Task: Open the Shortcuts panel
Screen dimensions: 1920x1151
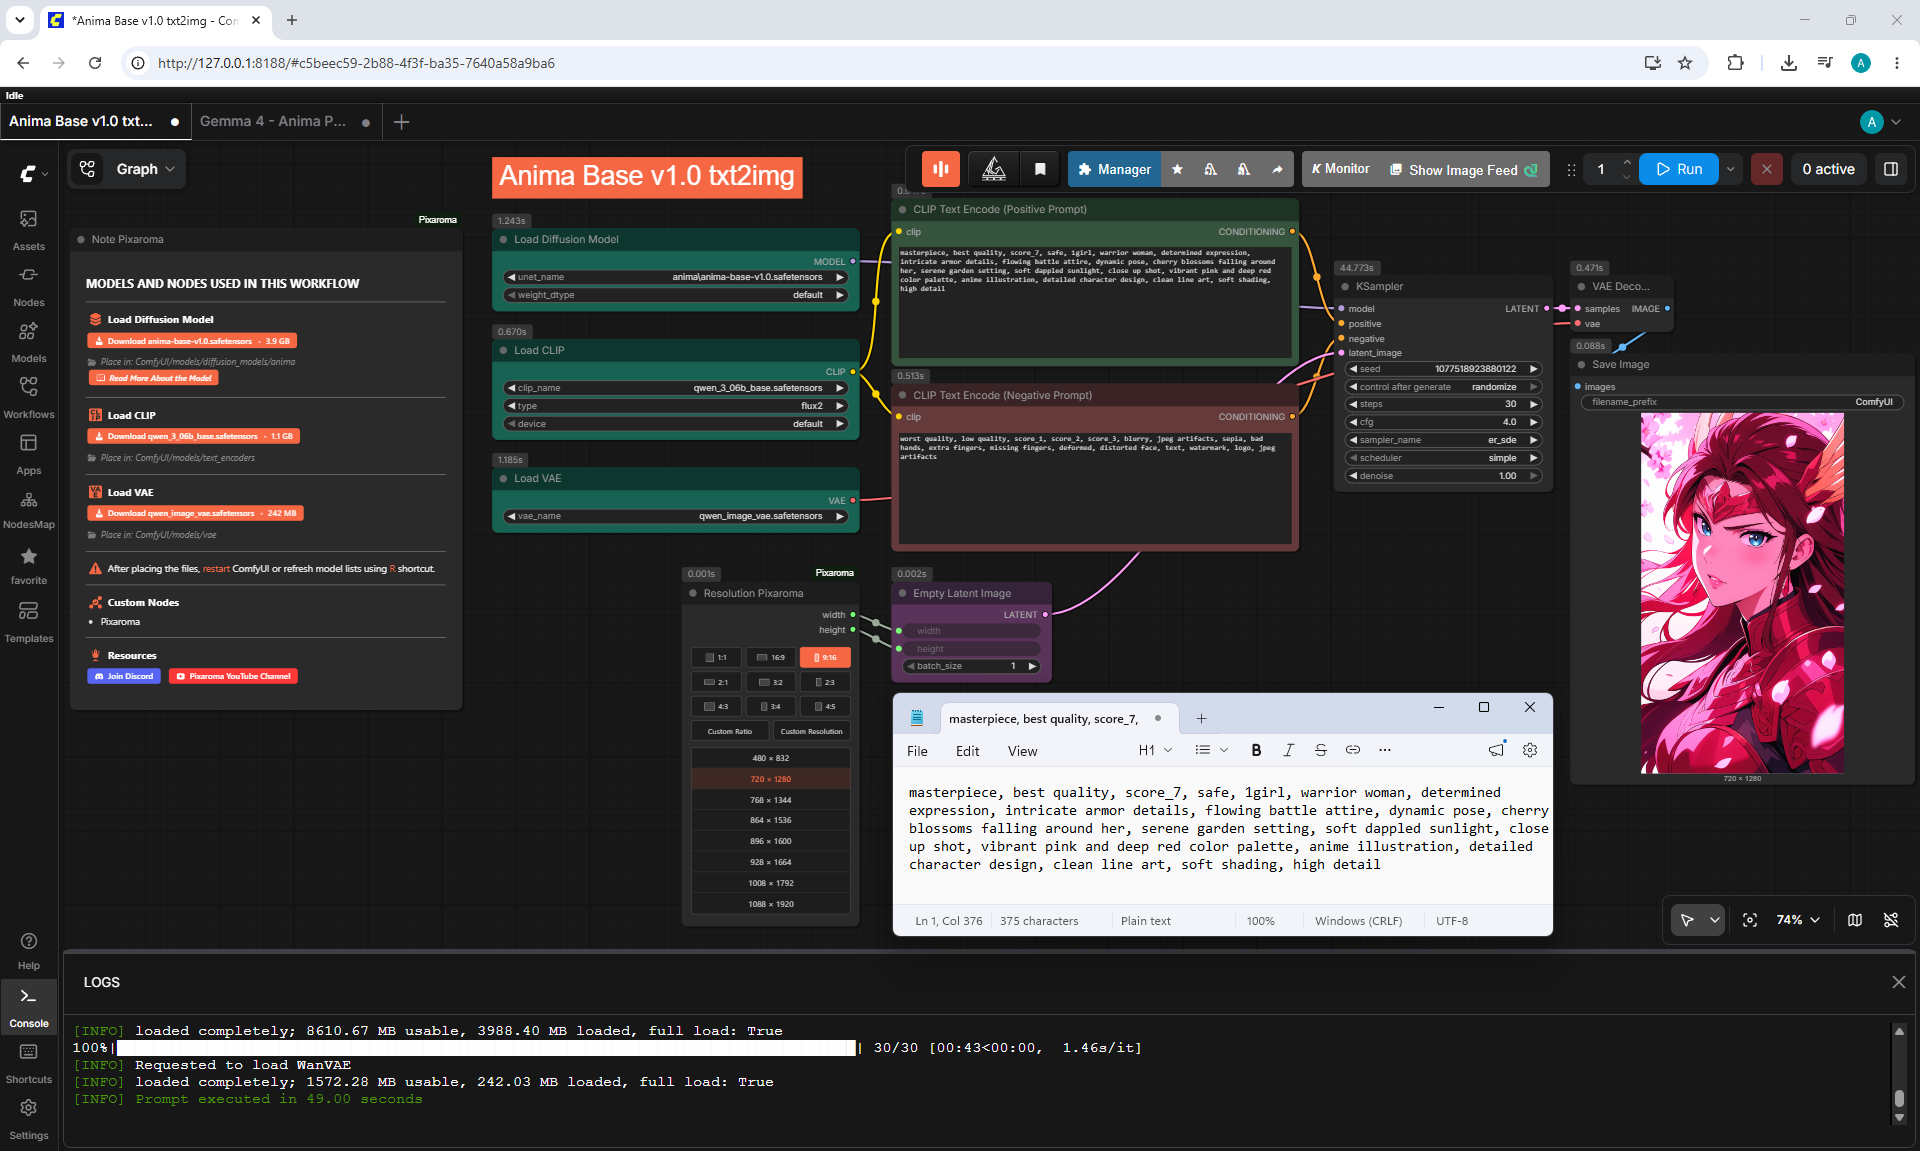Action: click(x=28, y=1064)
